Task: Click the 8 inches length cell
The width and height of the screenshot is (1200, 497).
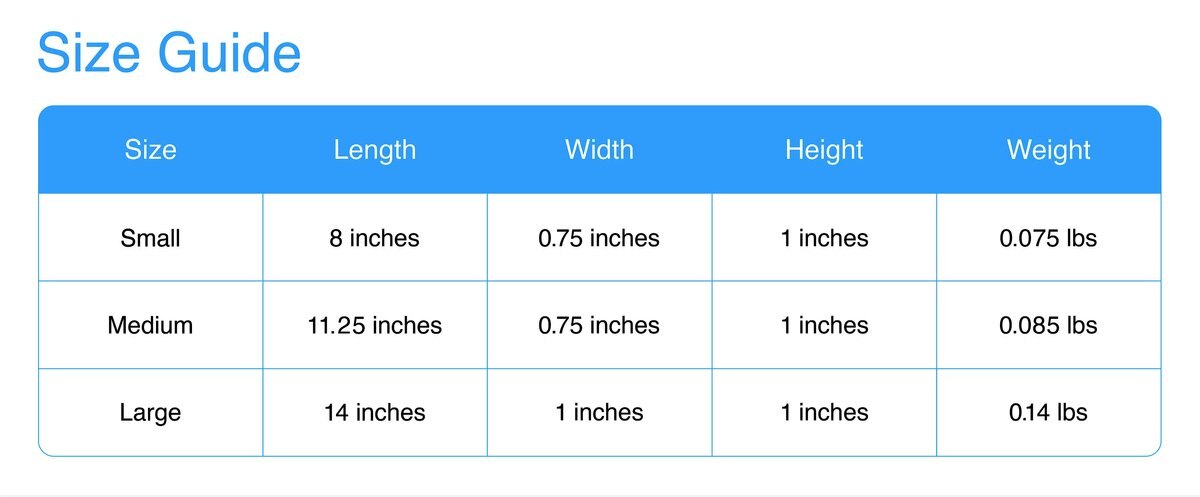Action: [375, 238]
